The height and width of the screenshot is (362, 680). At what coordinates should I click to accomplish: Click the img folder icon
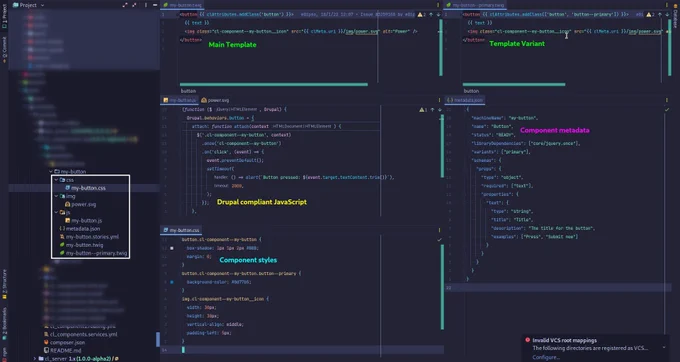[62, 196]
